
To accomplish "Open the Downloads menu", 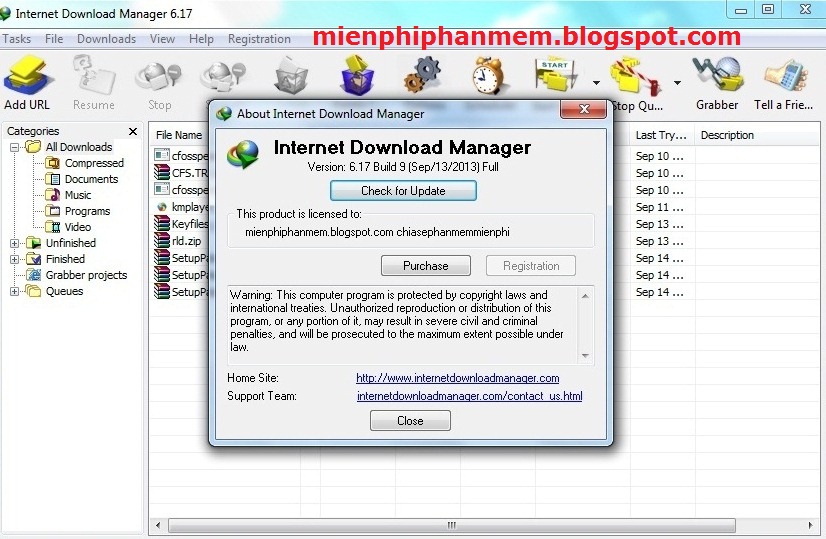I will [x=106, y=39].
